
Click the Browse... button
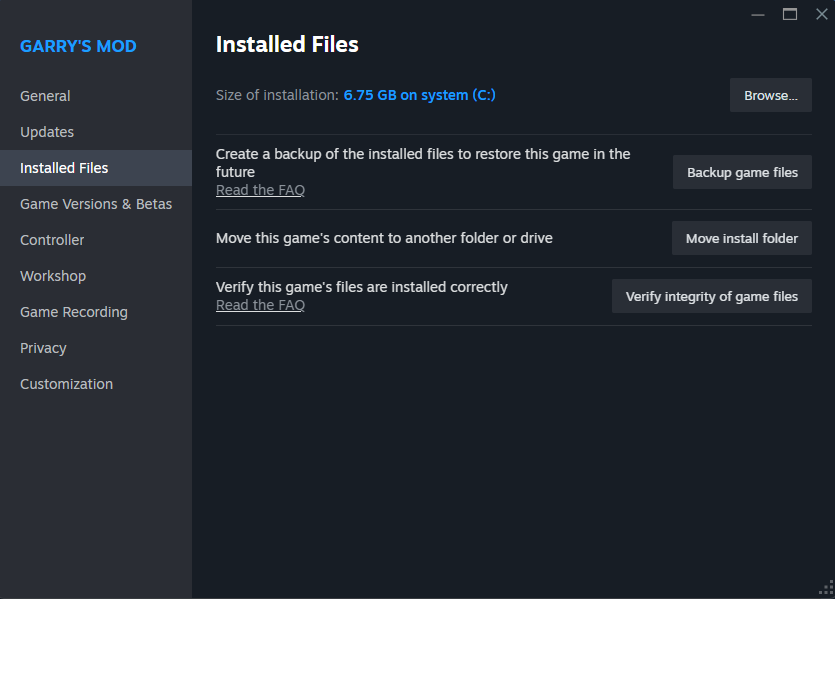[770, 95]
